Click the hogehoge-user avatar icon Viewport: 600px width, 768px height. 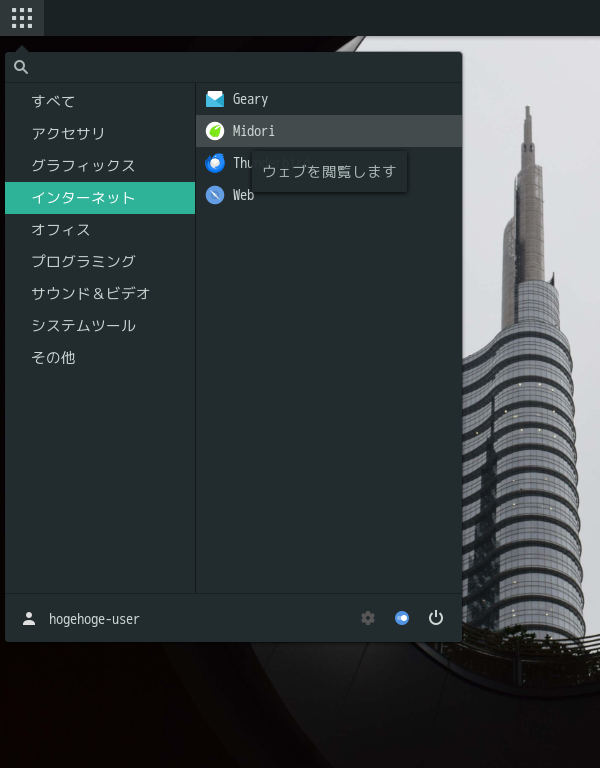pos(29,619)
